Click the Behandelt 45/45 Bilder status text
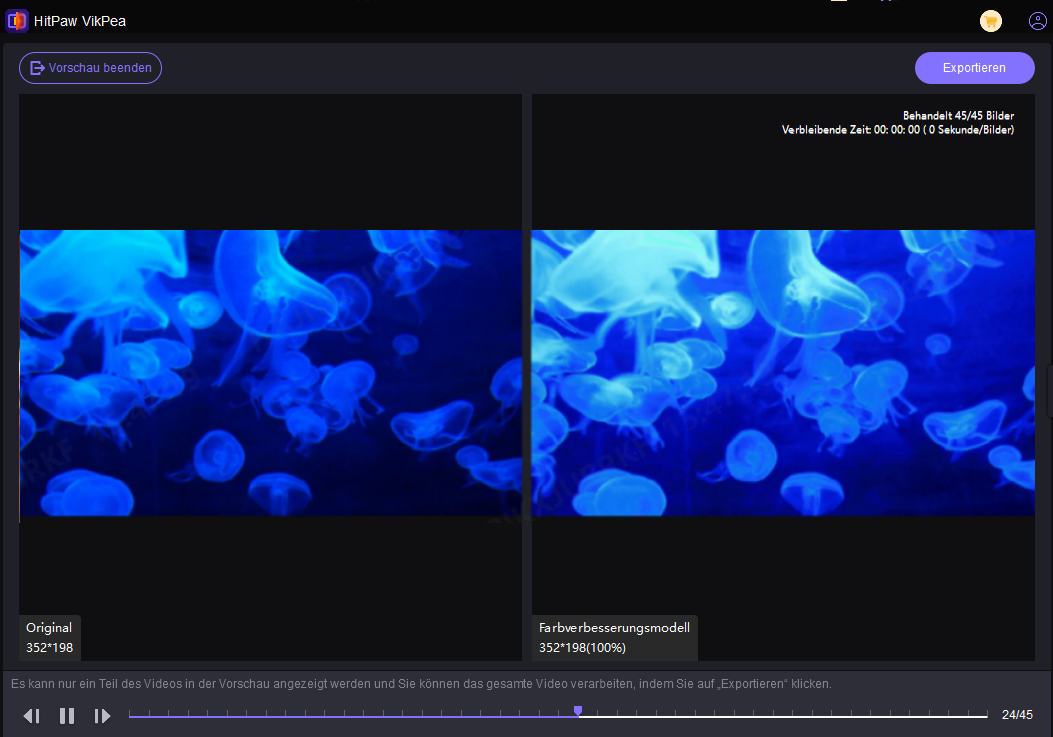 click(958, 116)
